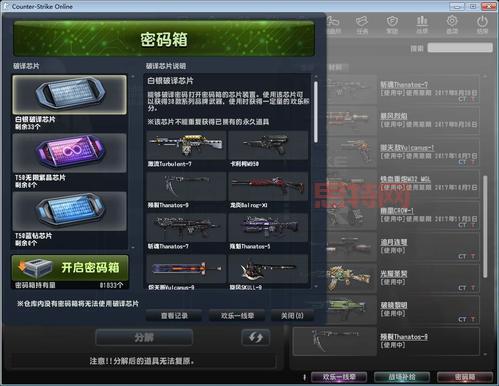499x386 pixels.
Task: Click the Vulcanus-9 sword thumbnail
Action: point(186,269)
